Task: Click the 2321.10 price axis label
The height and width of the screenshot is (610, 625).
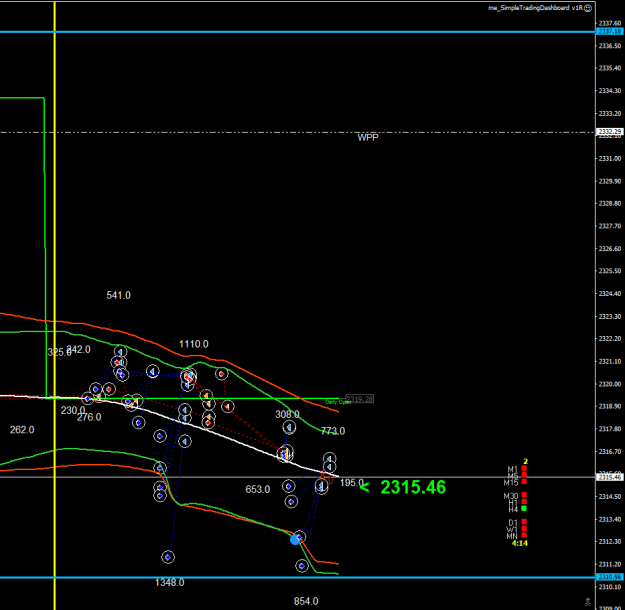Action: (x=610, y=361)
